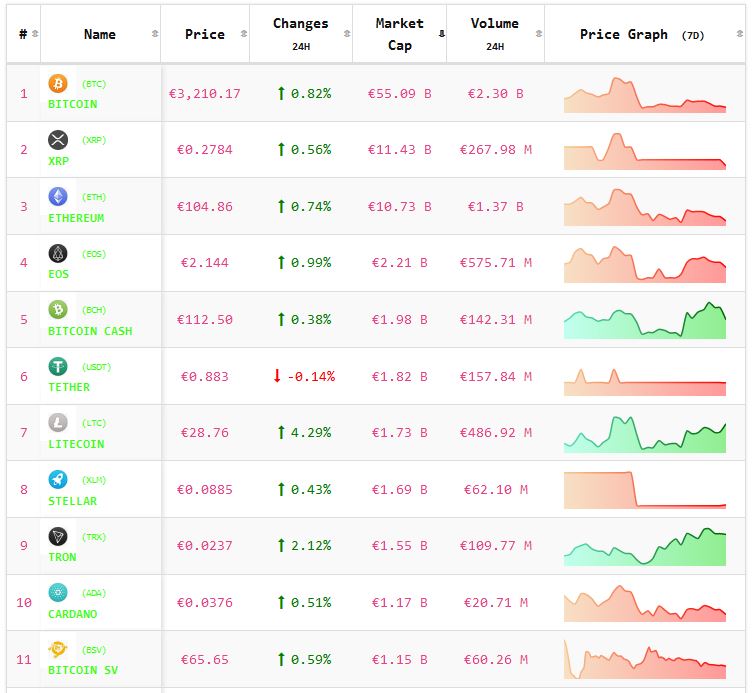Sort by Market Cap column header
The image size is (756, 693).
(399, 34)
